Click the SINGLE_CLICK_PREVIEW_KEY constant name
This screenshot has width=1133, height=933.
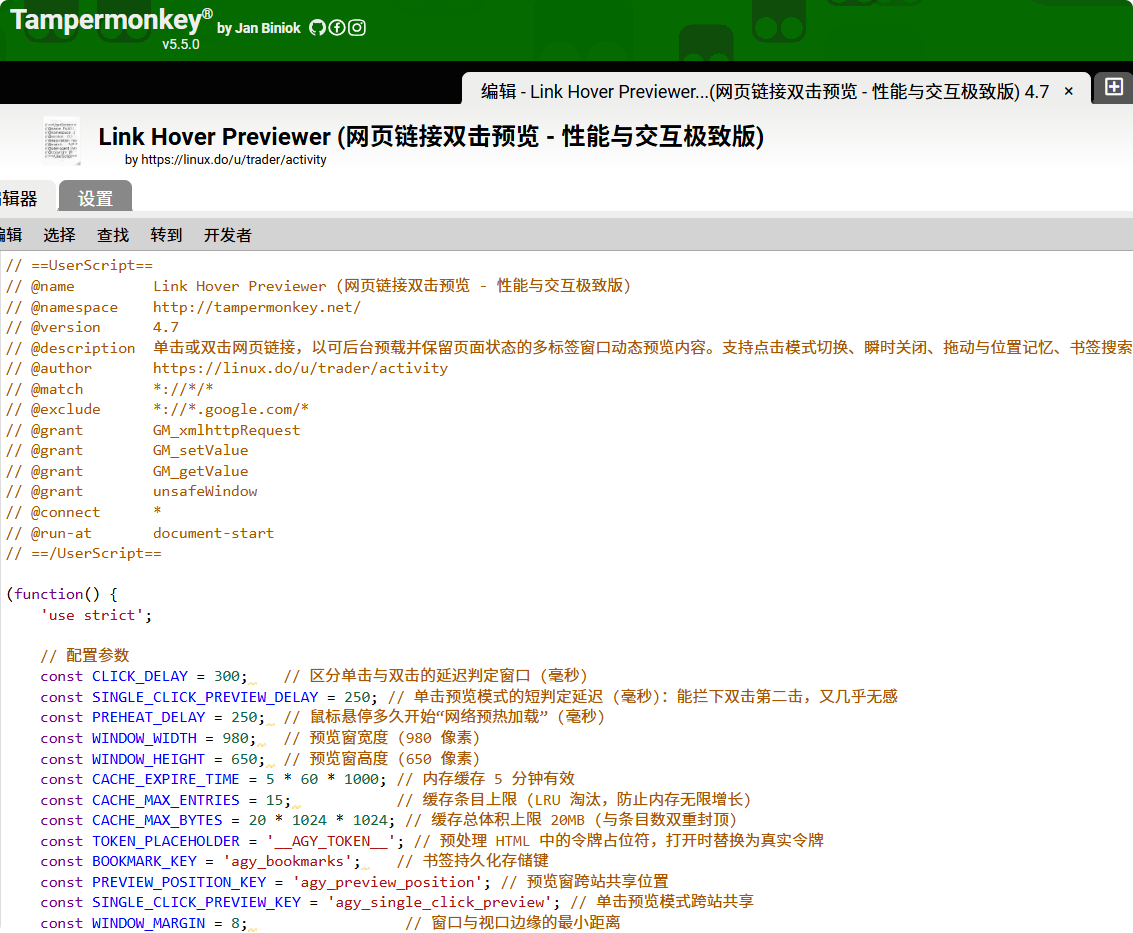point(196,903)
